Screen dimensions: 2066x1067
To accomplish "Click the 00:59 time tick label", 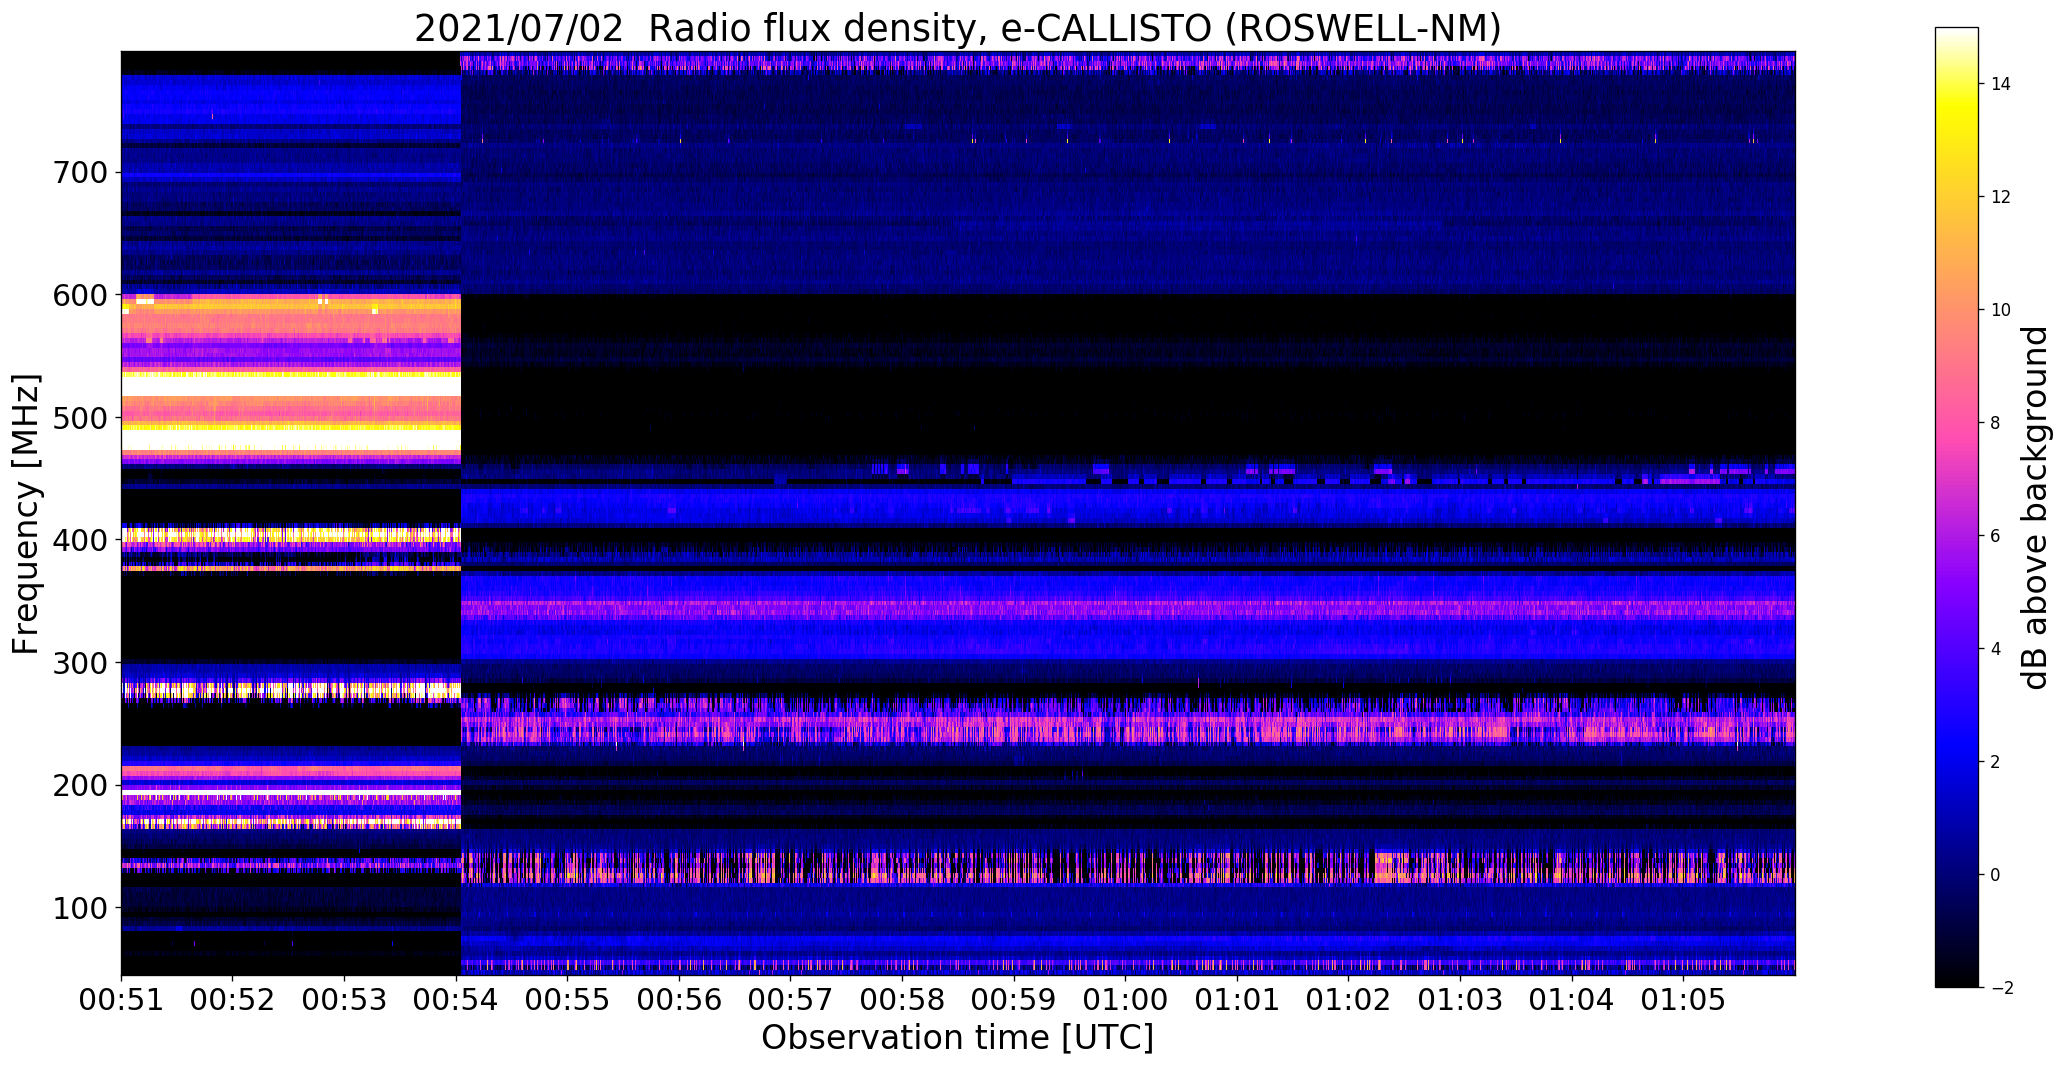I will click(1014, 998).
